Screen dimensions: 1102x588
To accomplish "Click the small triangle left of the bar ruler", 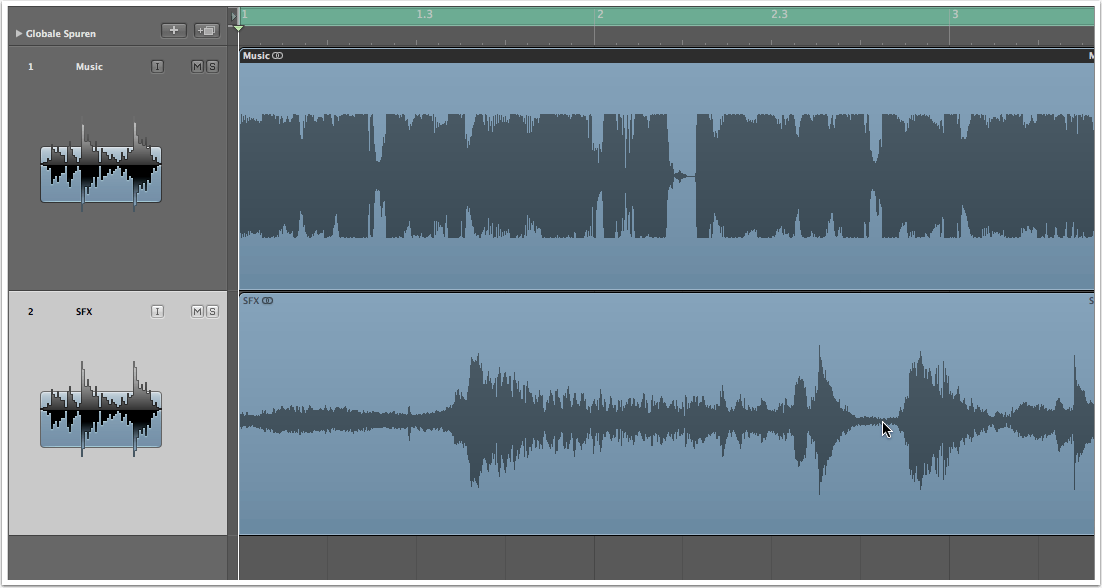I will coord(234,16).
